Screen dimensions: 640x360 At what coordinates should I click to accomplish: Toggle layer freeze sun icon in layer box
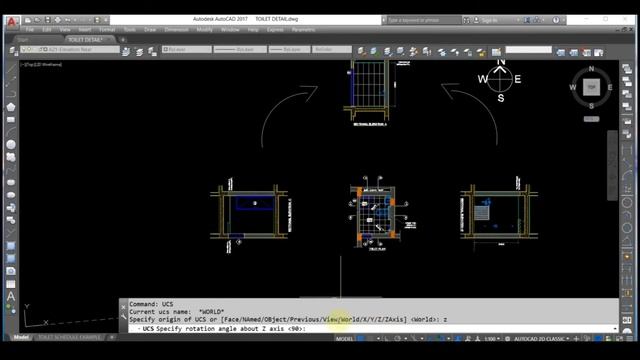[30, 49]
